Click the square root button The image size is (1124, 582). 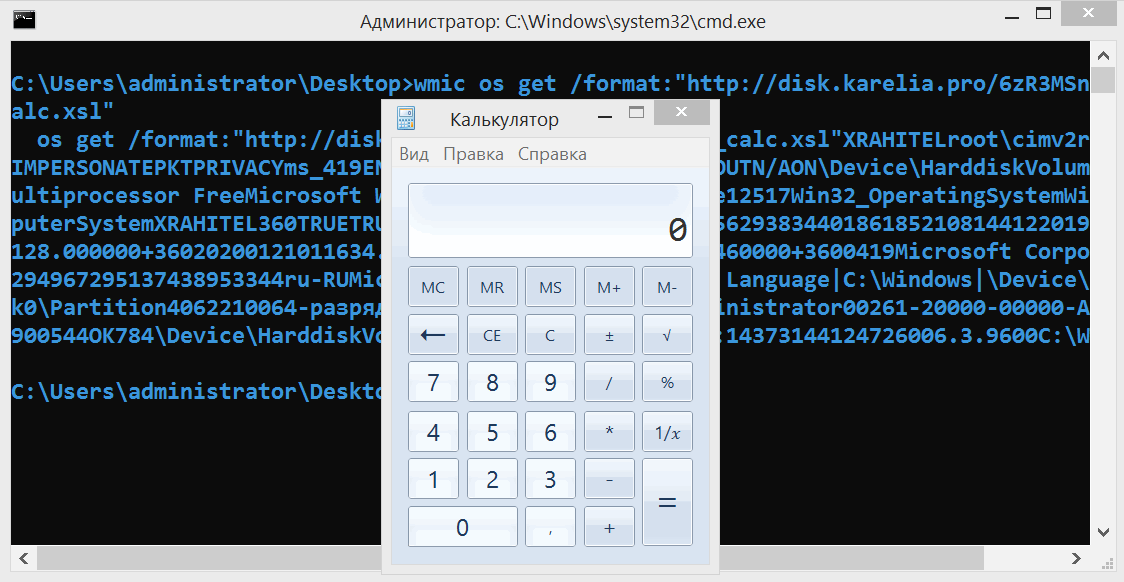pyautogui.click(x=667, y=334)
